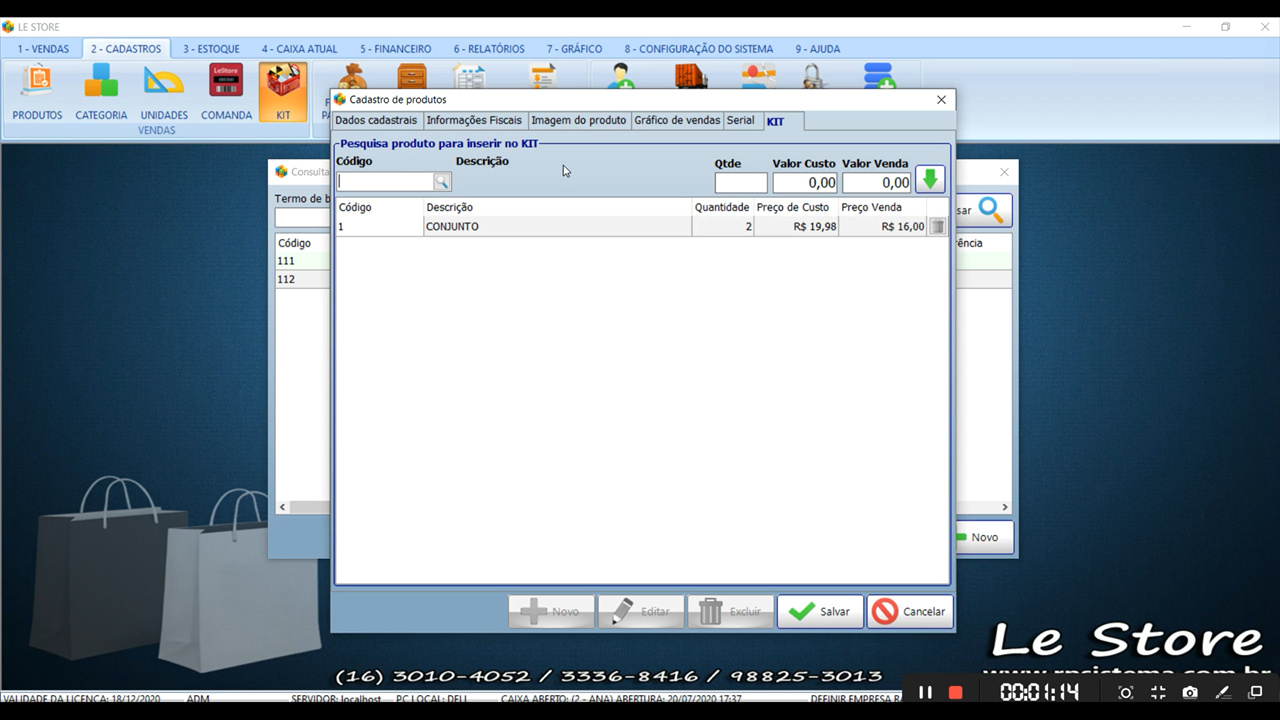Image resolution: width=1280 pixels, height=720 pixels.
Task: Open the 3 - ESTOQUE menu
Action: pyautogui.click(x=211, y=49)
